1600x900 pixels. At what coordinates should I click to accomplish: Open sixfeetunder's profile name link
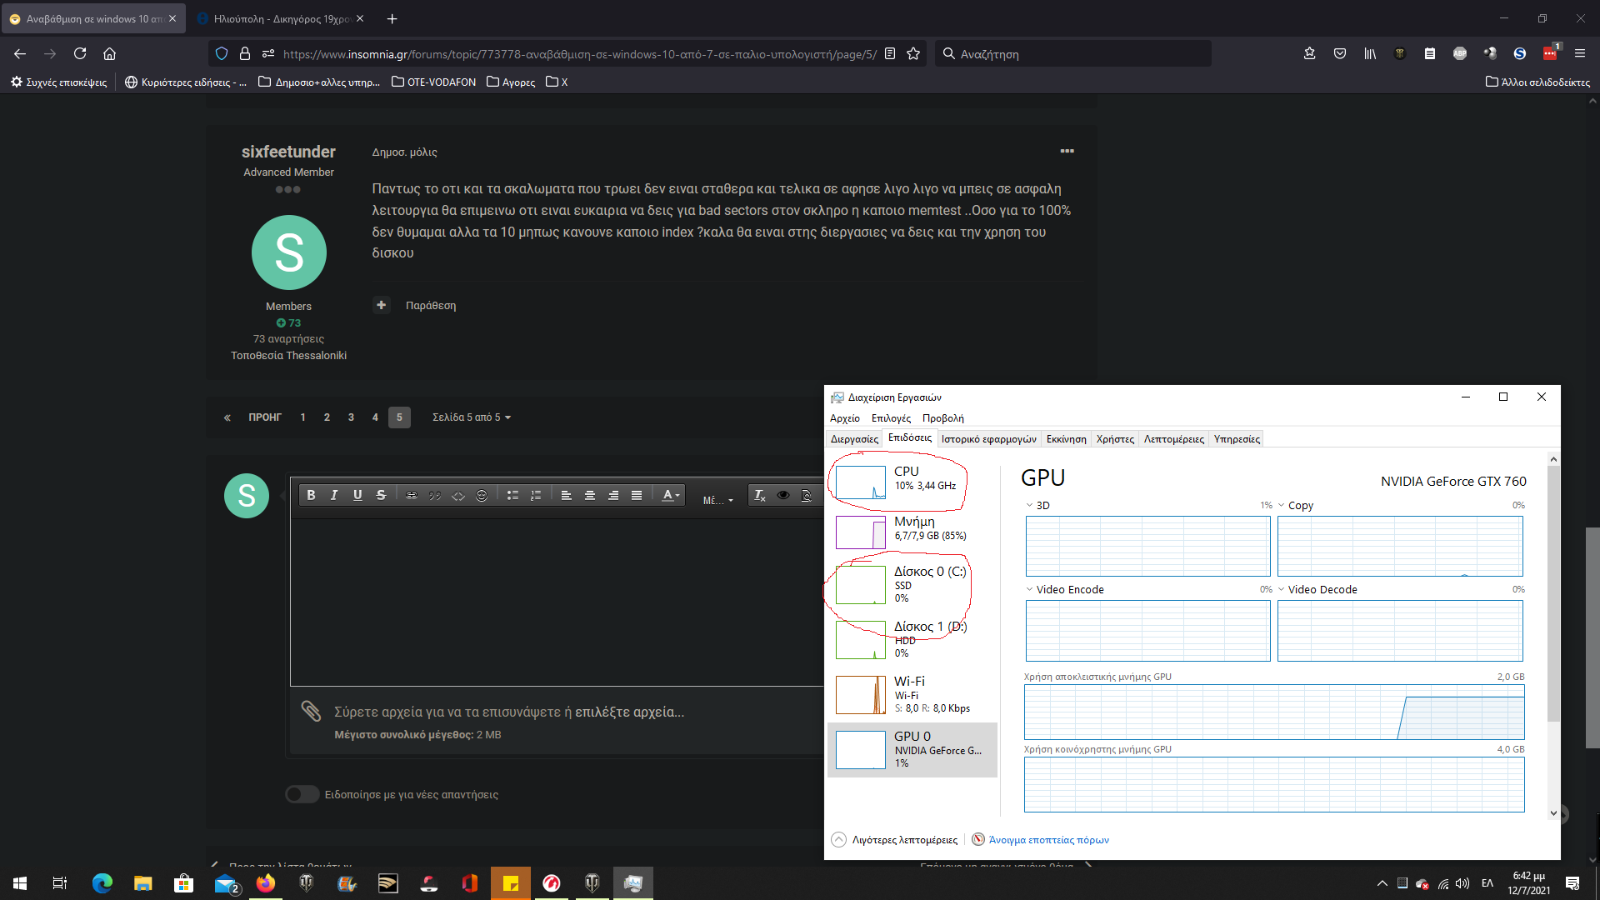(x=288, y=152)
